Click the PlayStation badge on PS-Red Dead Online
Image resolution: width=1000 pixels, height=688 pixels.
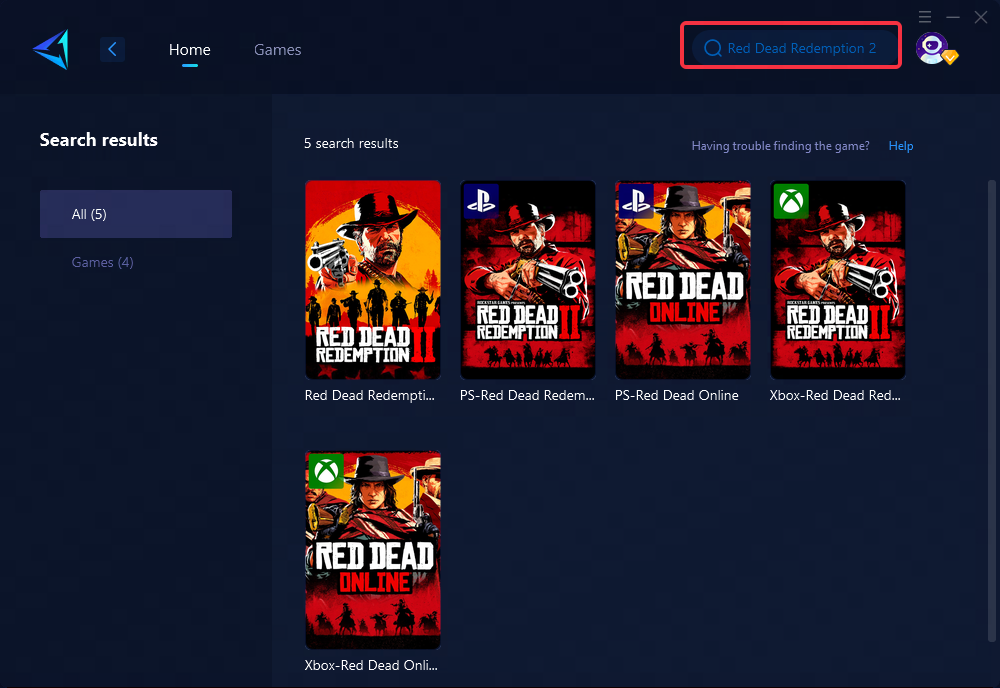point(636,201)
